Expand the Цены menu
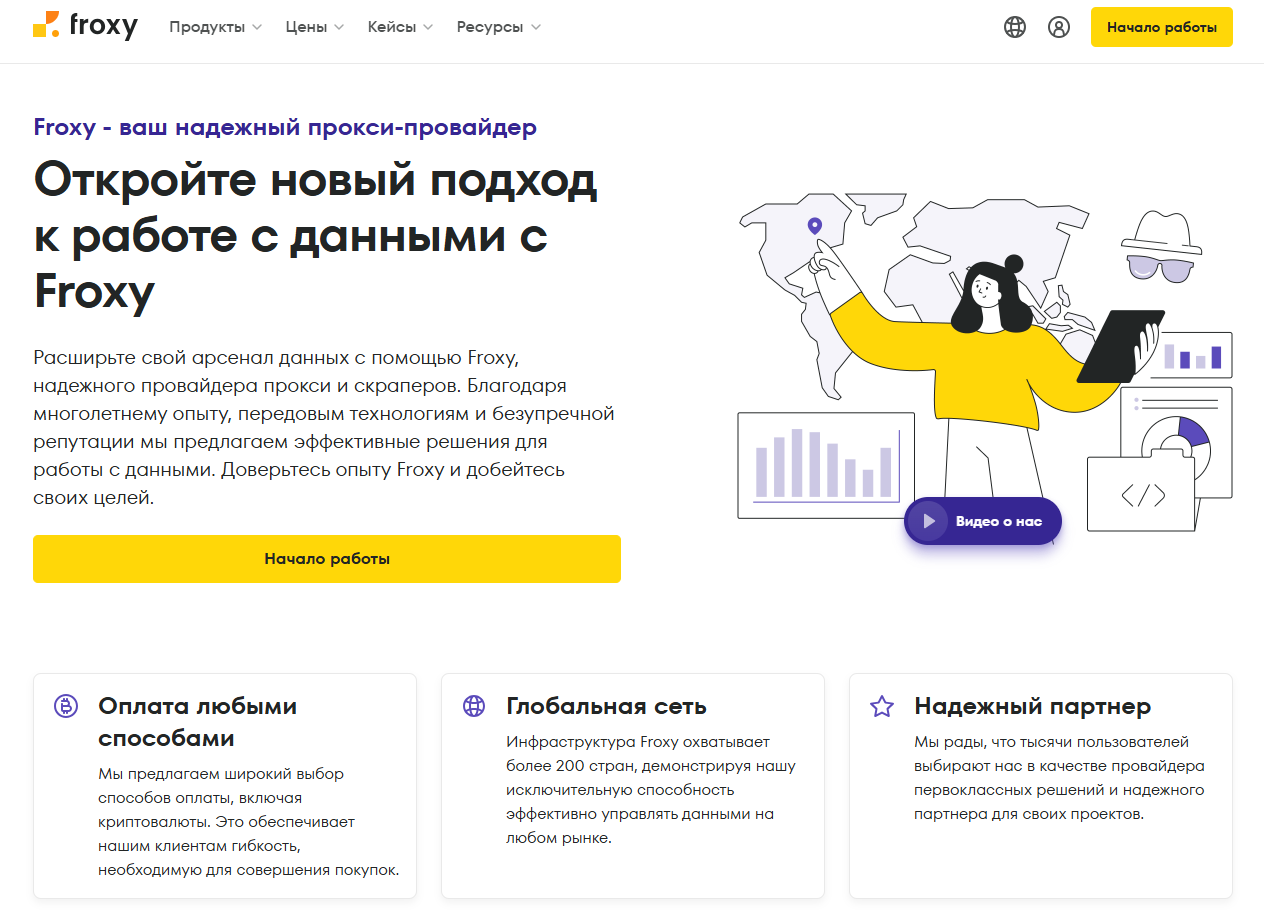Image resolution: width=1264 pixels, height=916 pixels. click(x=315, y=27)
